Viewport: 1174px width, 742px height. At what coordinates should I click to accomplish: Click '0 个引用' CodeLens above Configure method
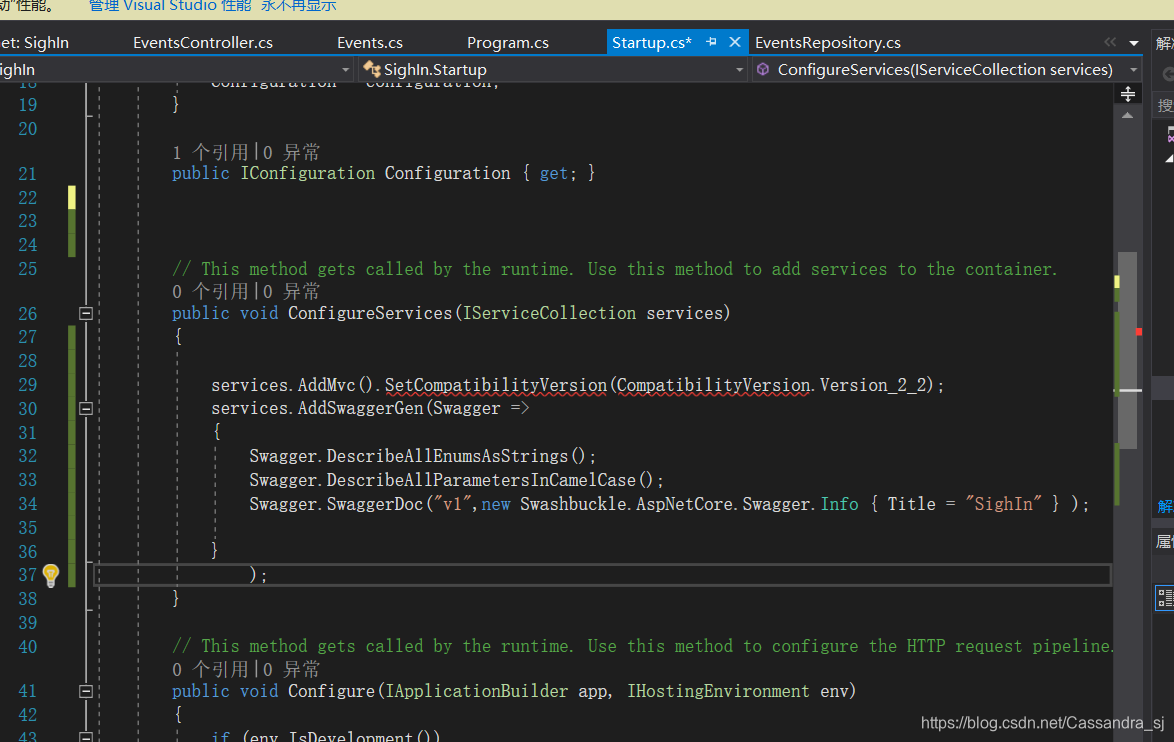coord(210,669)
